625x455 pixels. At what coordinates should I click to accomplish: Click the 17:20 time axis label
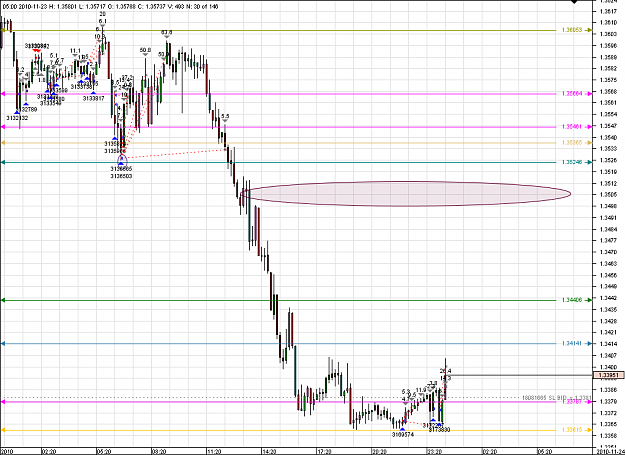pos(324,451)
